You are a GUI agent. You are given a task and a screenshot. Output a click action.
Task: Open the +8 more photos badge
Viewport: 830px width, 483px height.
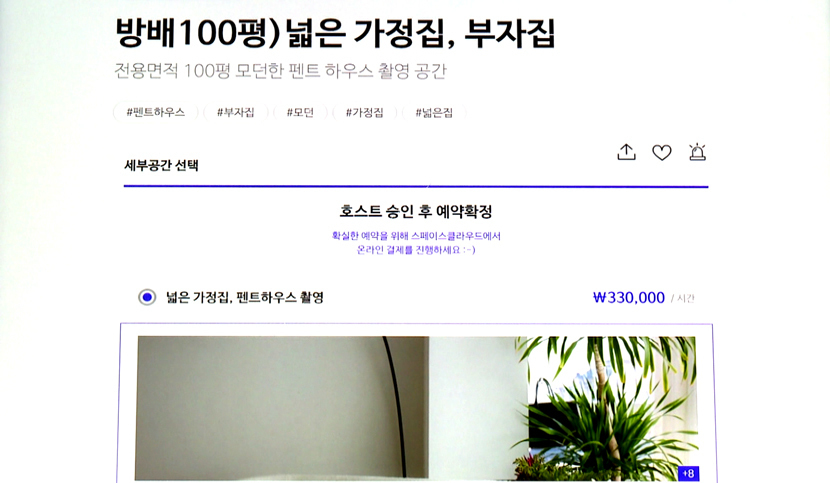coord(688,473)
